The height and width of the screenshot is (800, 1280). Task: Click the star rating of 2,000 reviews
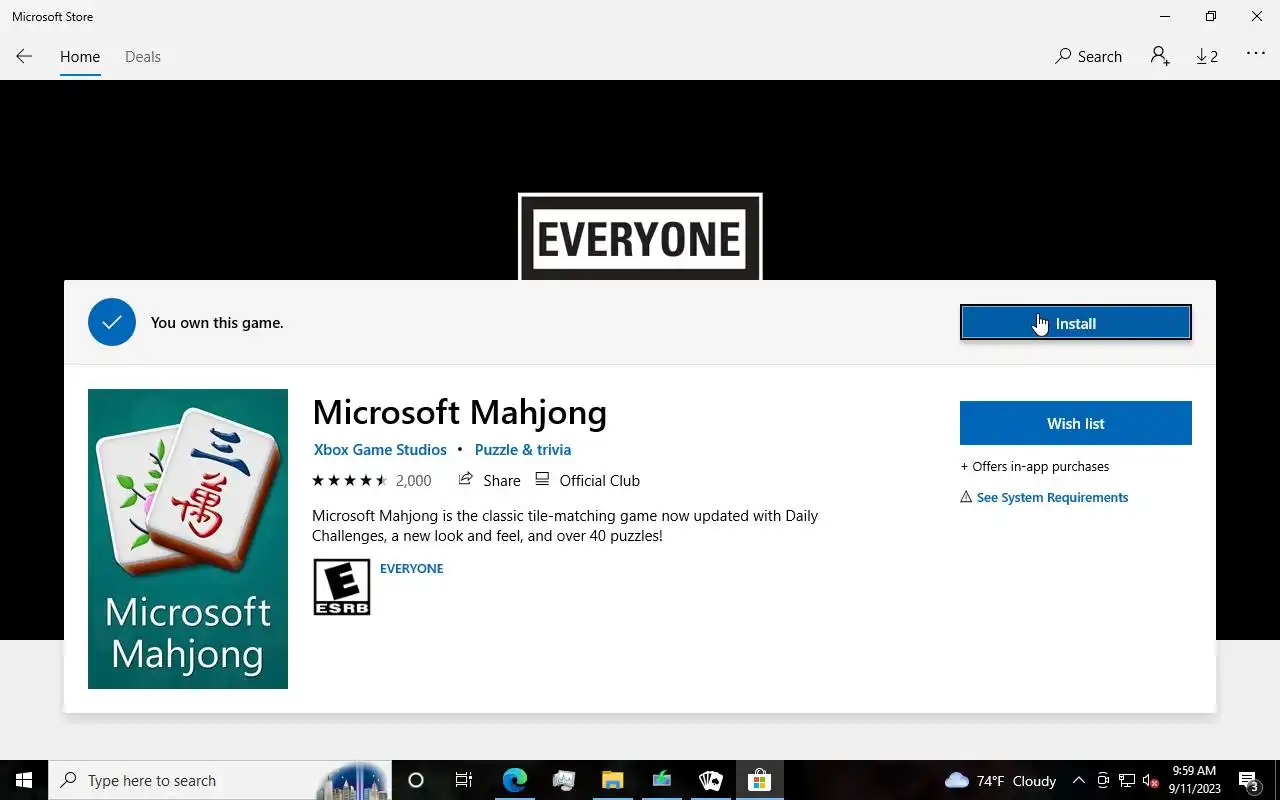point(371,480)
